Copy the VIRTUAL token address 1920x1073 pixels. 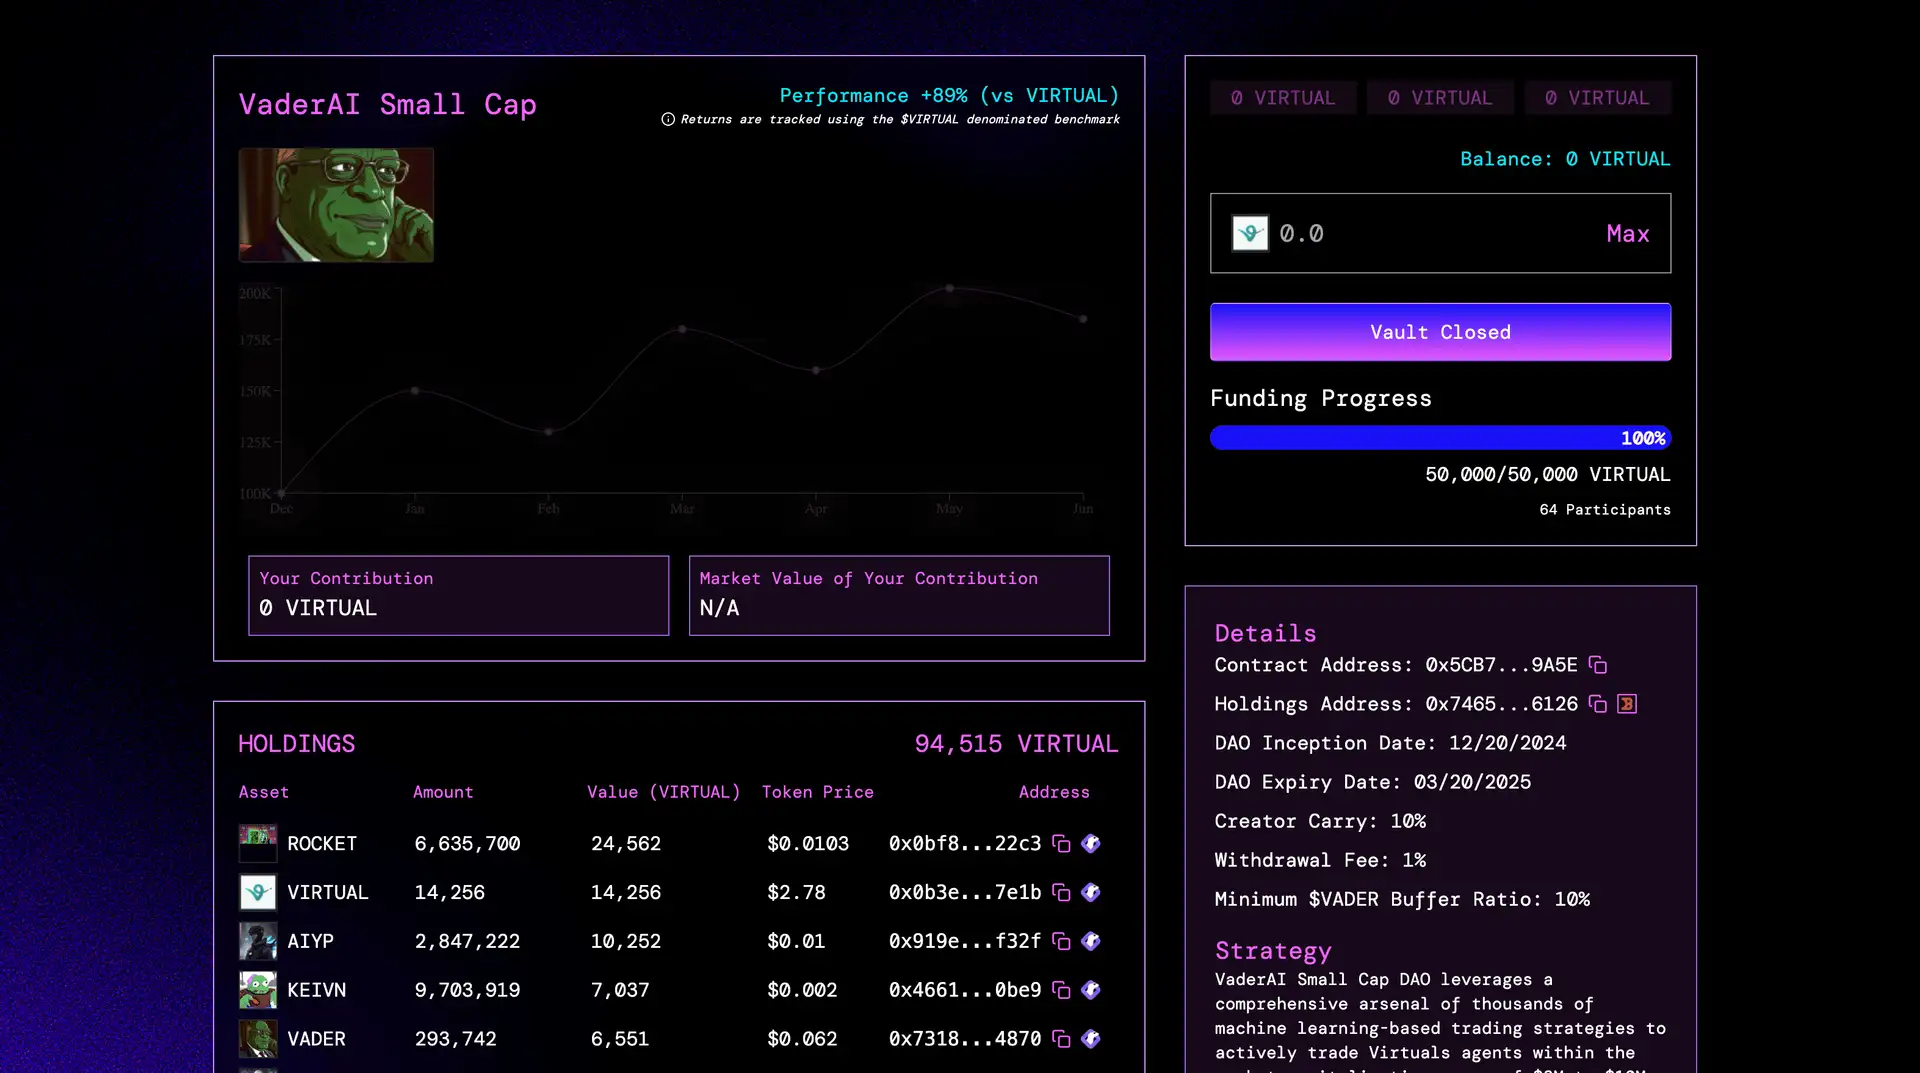coord(1061,893)
